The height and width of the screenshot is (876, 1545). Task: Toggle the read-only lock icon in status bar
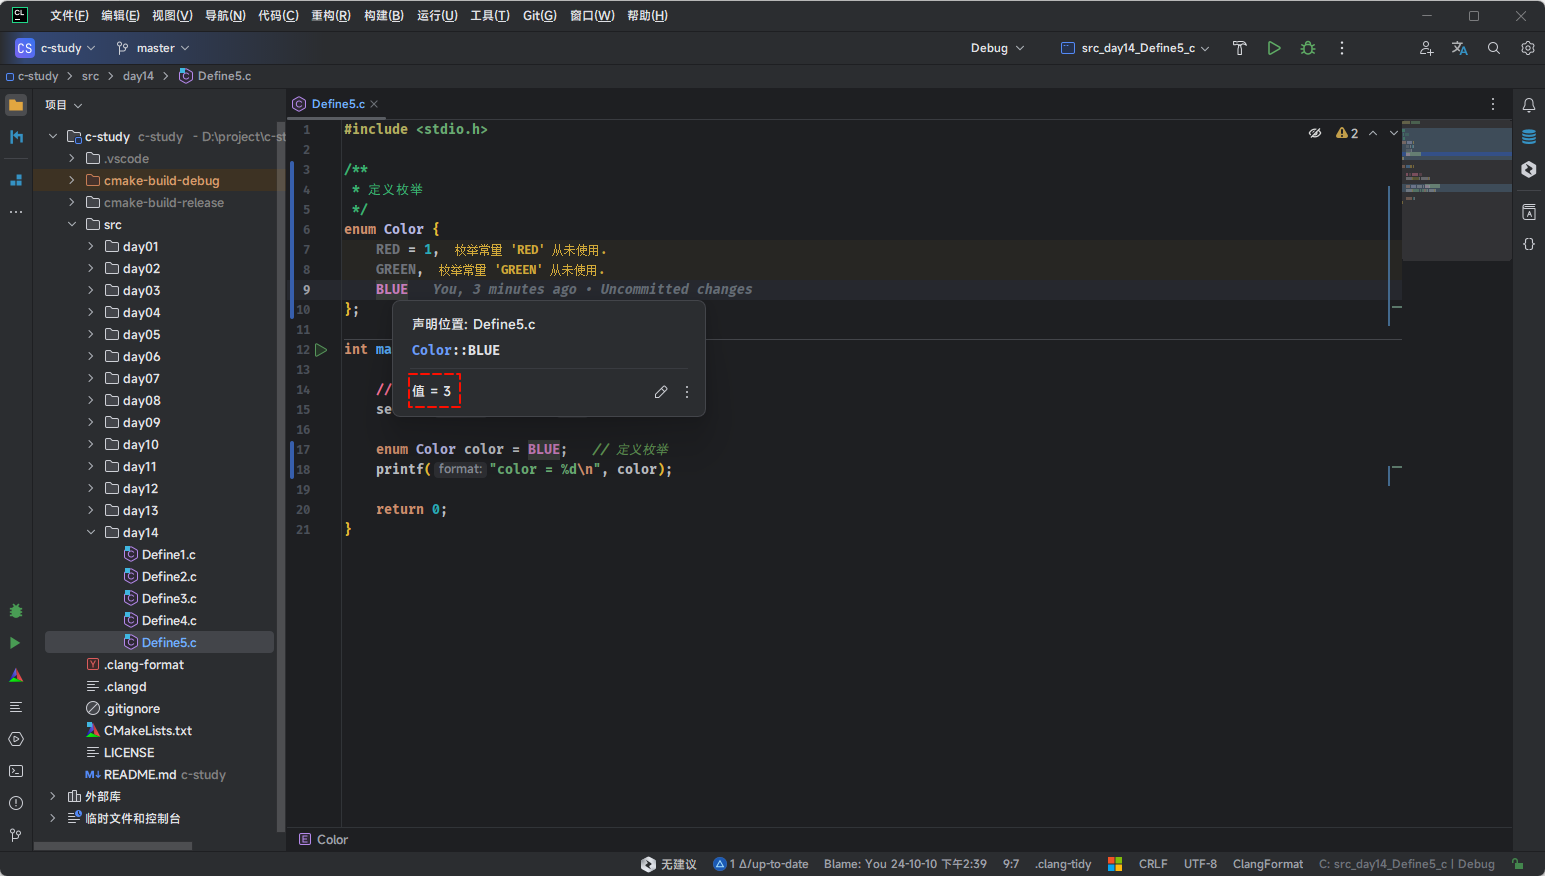click(1517, 864)
